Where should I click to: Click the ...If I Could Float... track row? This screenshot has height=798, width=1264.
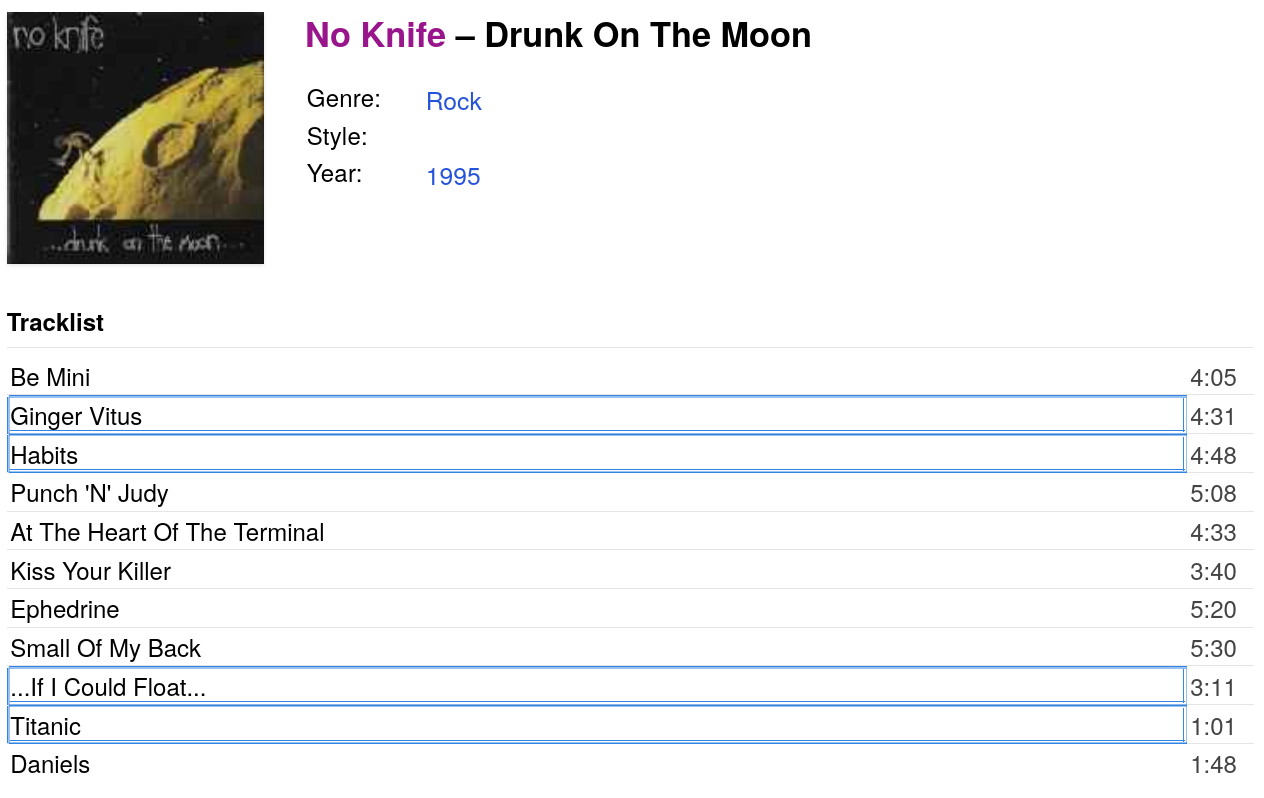coord(596,687)
